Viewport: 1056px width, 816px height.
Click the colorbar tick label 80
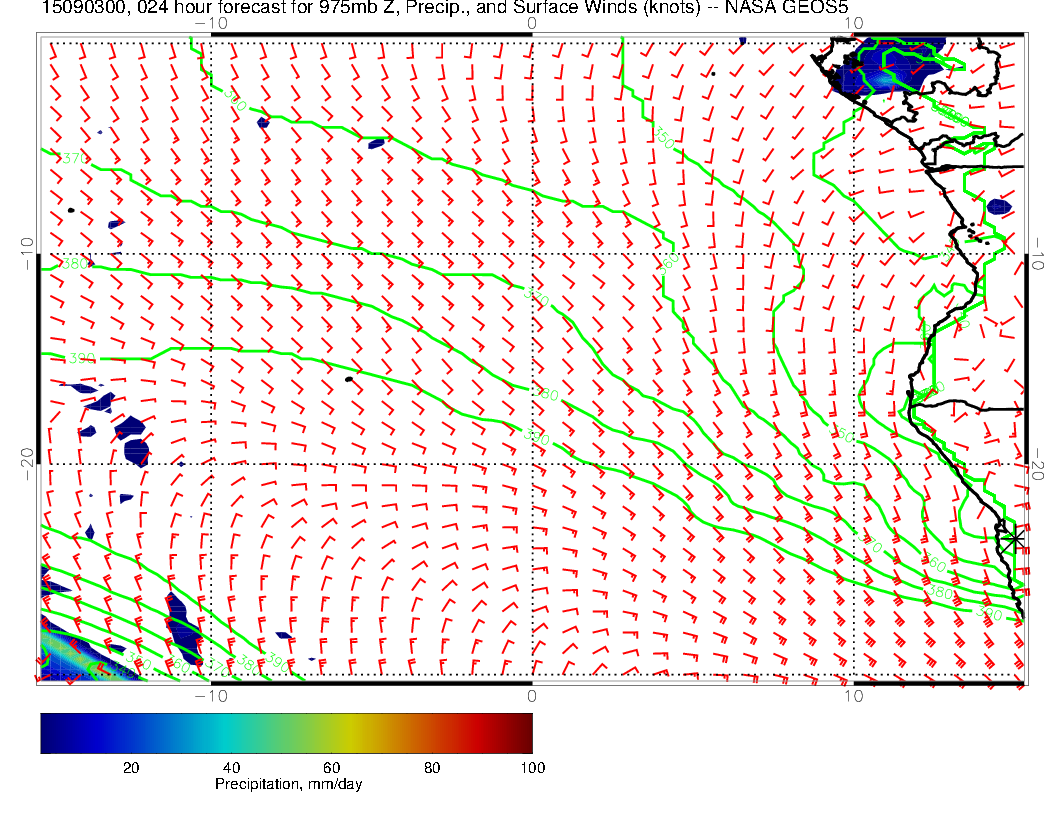tap(432, 768)
